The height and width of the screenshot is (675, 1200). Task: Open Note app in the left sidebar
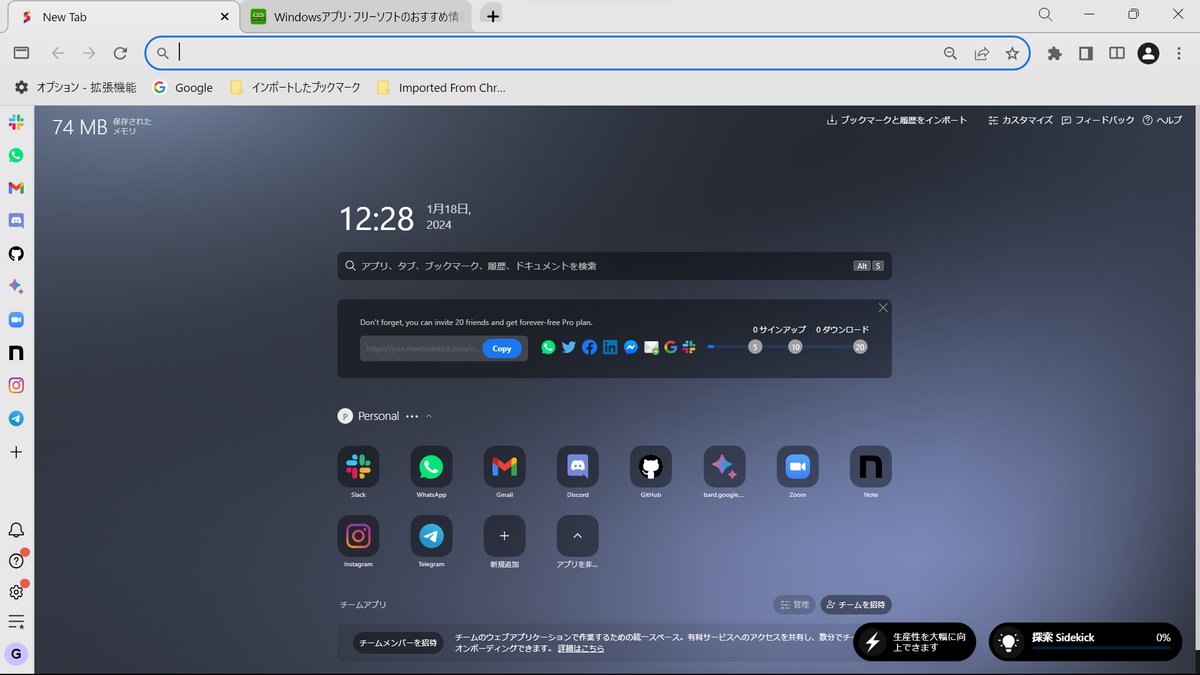[16, 352]
